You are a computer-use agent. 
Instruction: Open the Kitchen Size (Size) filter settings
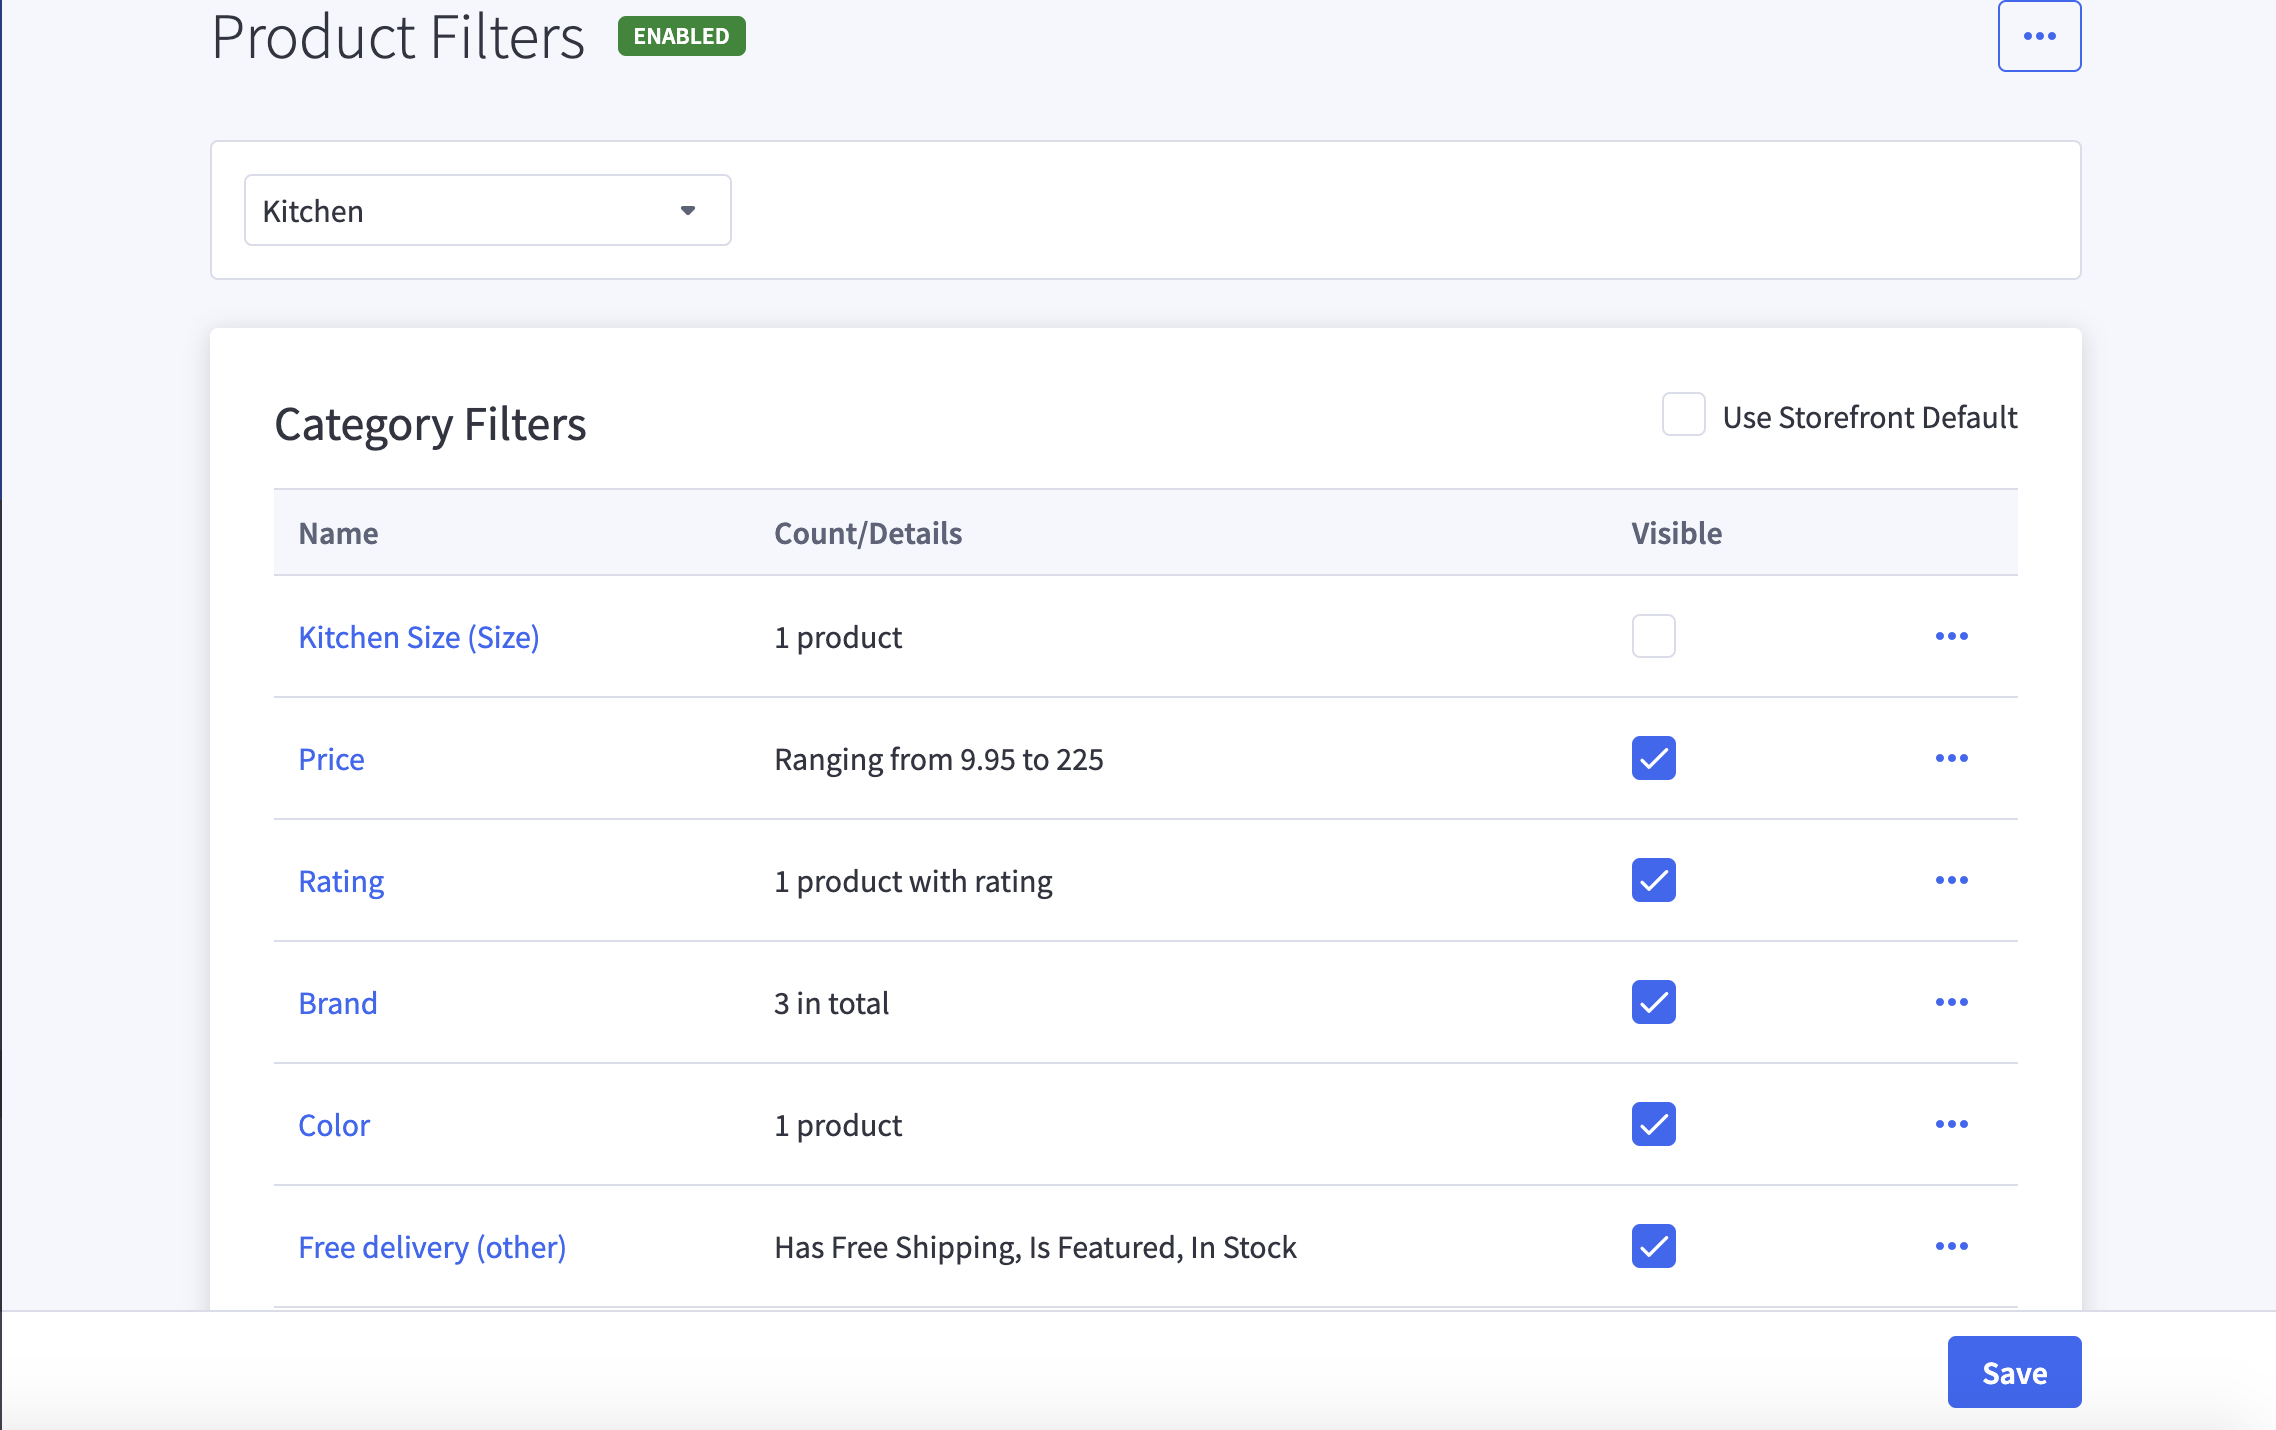[x=419, y=637]
